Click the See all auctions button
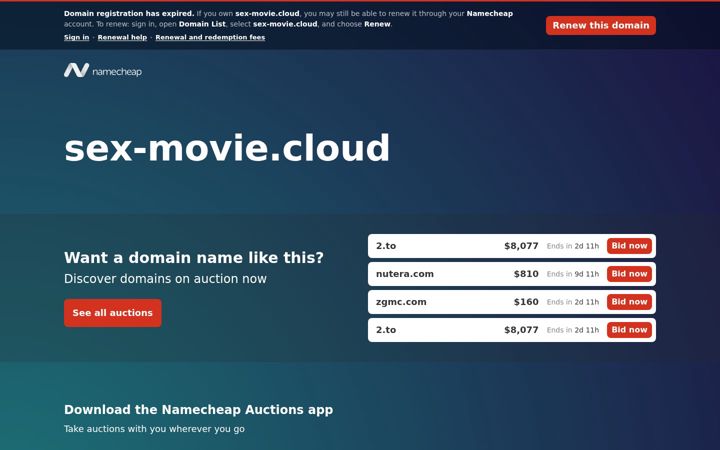720x450 pixels. point(112,313)
